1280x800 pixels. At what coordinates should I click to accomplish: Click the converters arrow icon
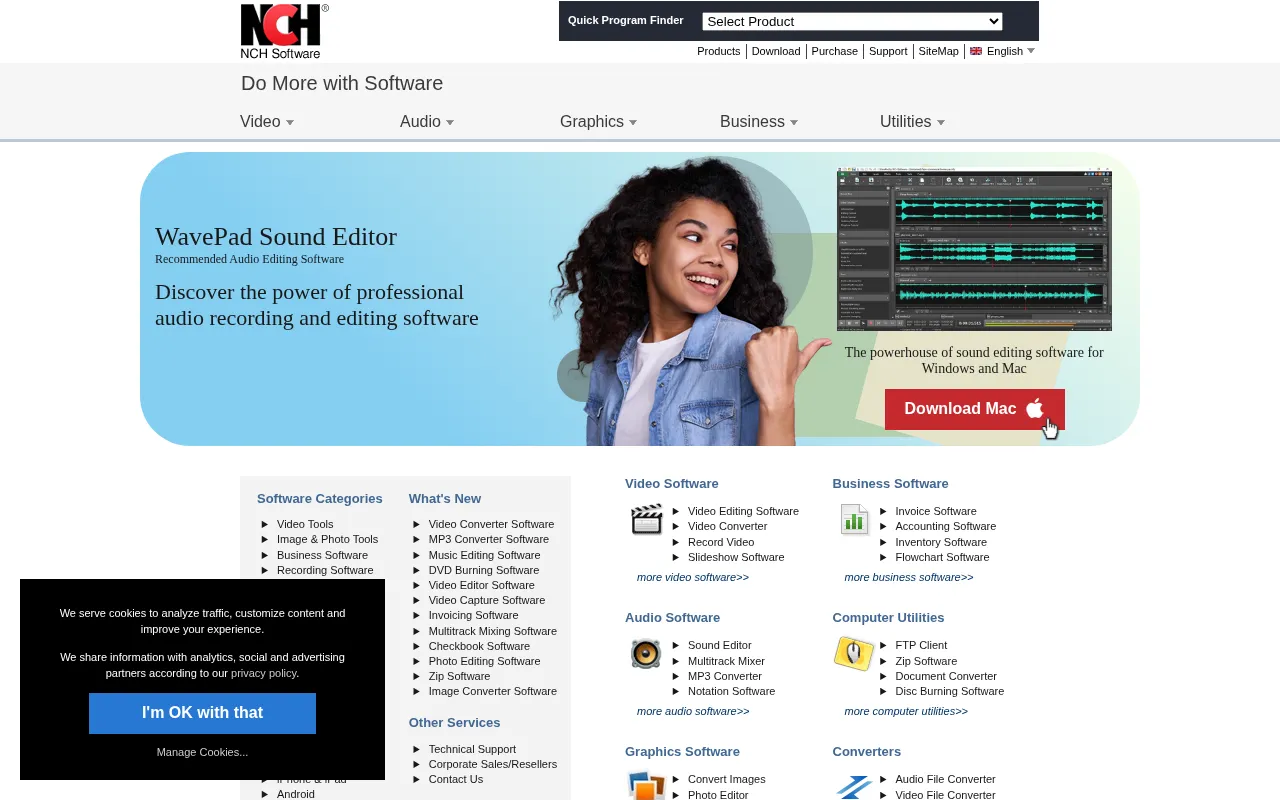tap(854, 788)
